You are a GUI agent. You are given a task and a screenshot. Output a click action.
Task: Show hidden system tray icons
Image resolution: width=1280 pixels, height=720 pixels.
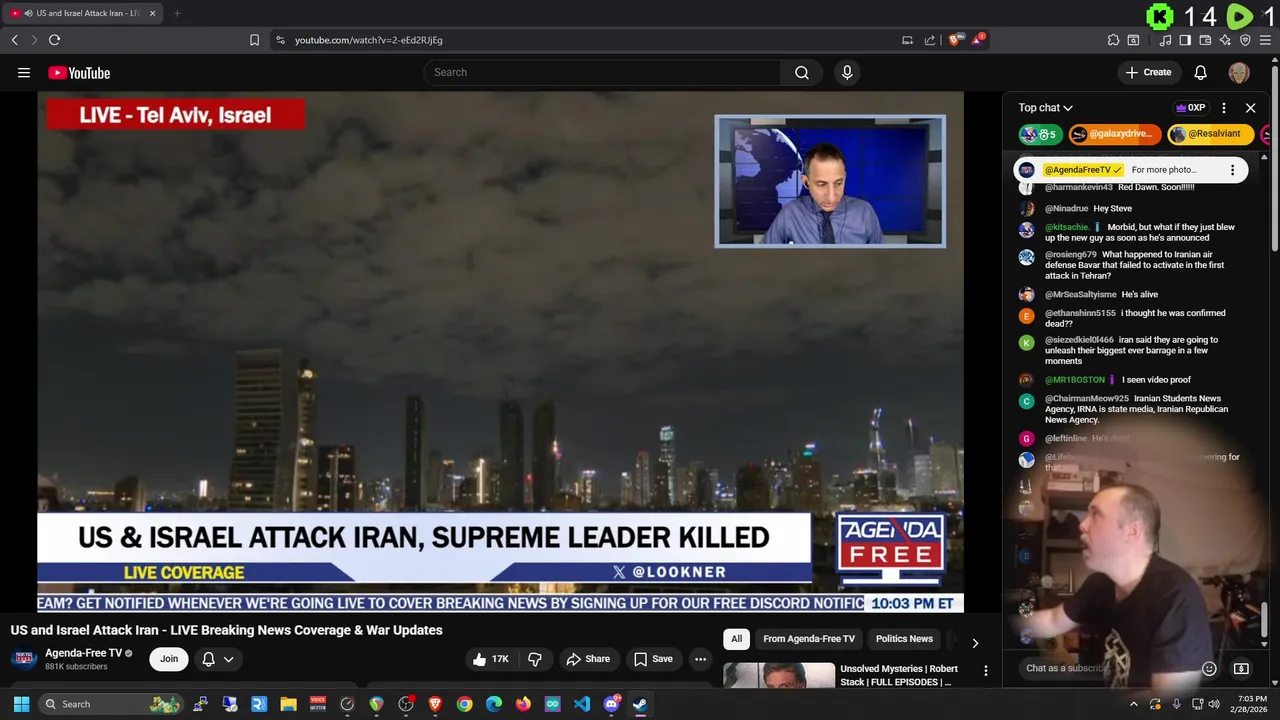point(1134,704)
